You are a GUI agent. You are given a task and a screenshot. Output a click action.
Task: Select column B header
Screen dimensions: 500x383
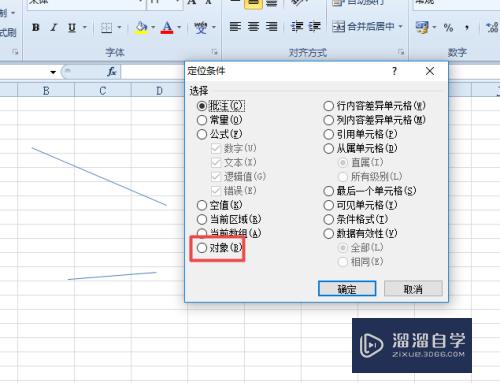(x=46, y=91)
